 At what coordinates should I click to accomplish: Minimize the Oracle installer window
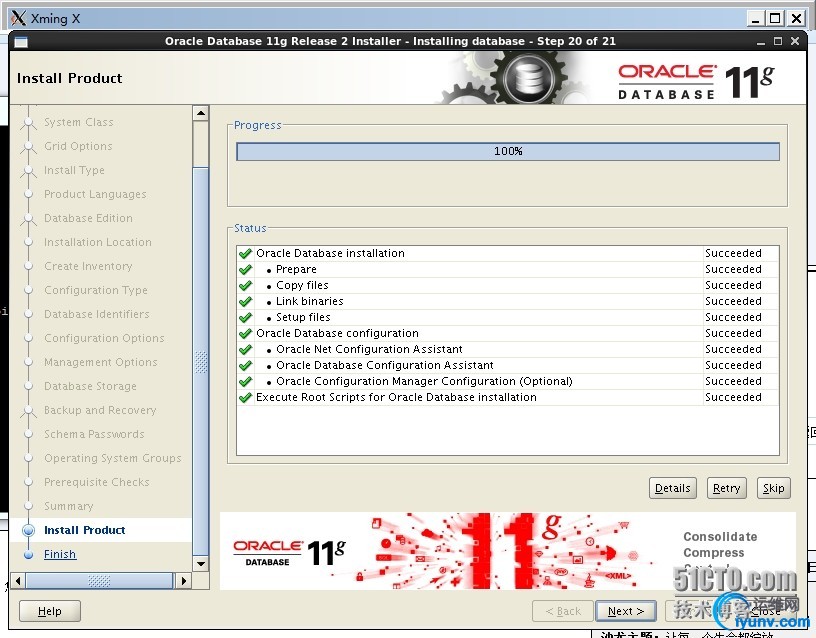point(761,42)
